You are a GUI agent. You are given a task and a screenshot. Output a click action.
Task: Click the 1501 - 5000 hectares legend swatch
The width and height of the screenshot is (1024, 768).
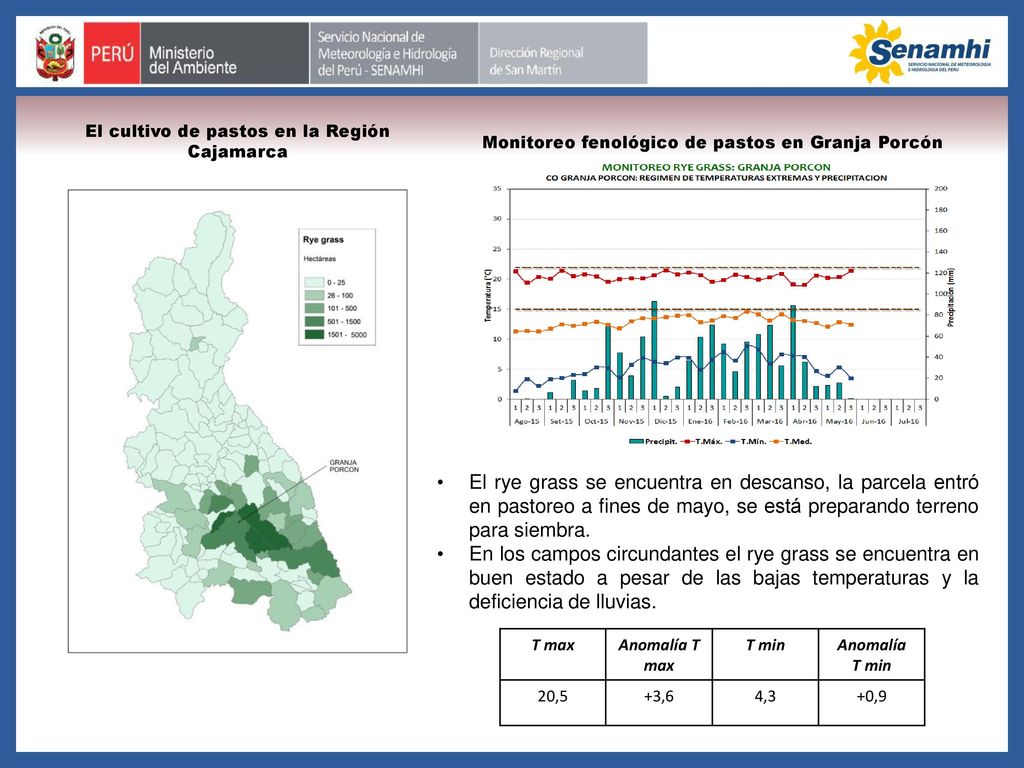coord(314,334)
